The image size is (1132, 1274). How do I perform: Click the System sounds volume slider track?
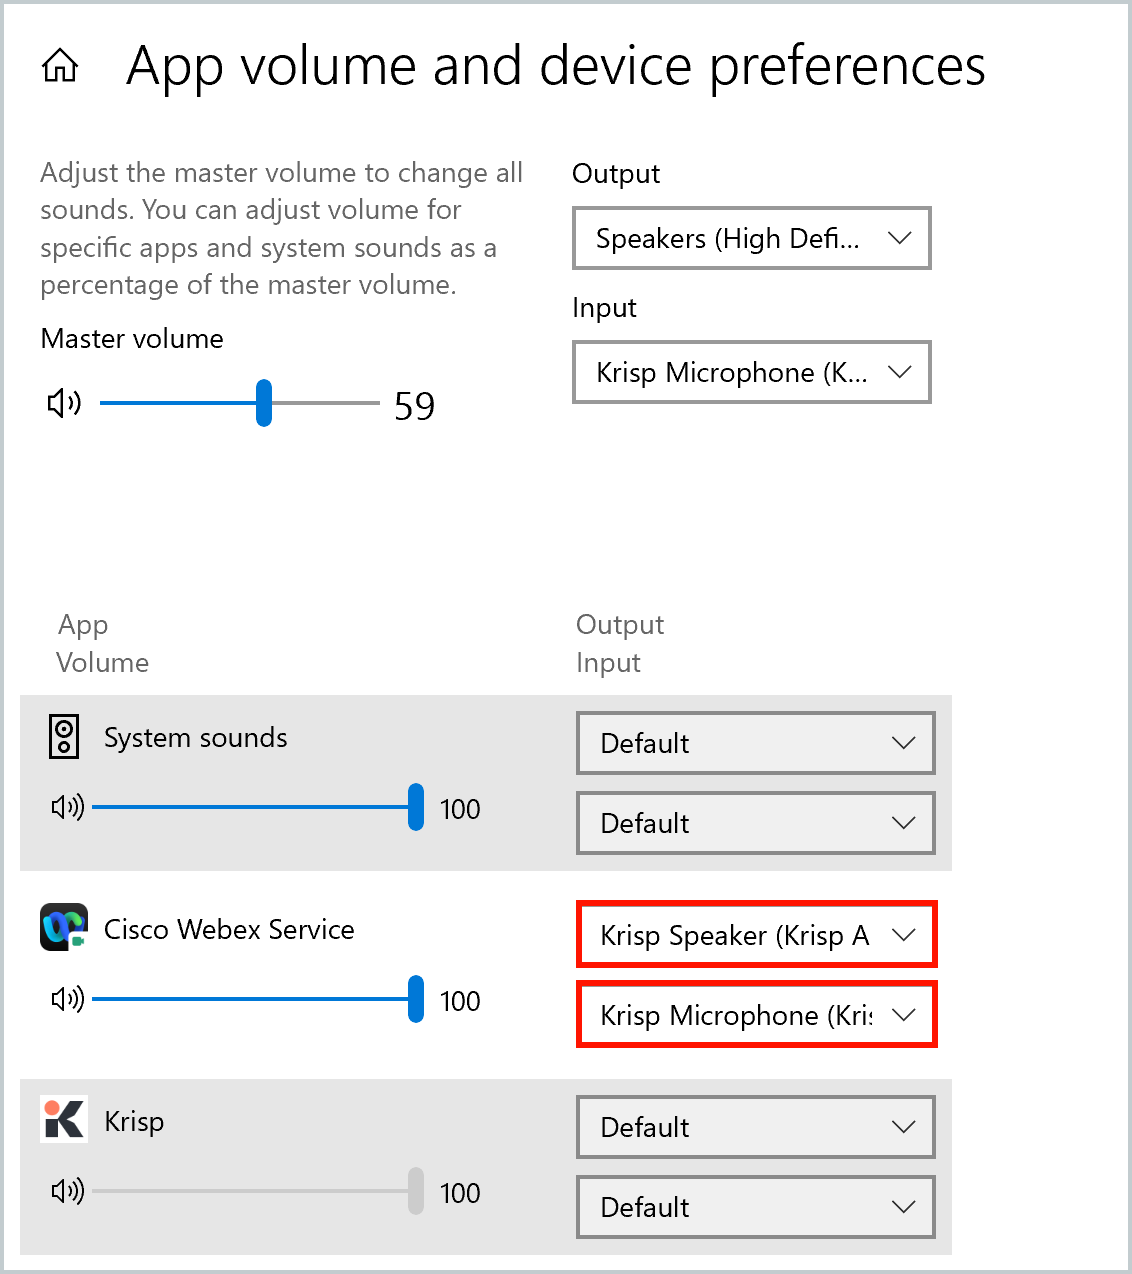click(258, 807)
